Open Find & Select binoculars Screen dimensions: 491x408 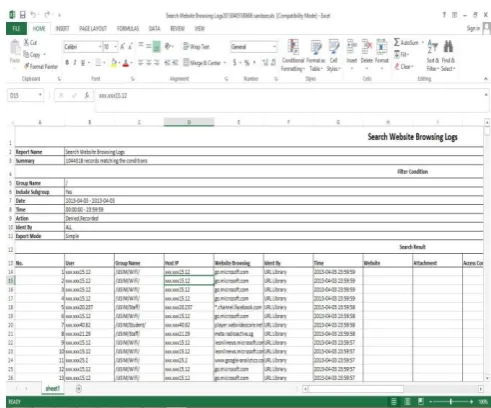click(x=448, y=55)
